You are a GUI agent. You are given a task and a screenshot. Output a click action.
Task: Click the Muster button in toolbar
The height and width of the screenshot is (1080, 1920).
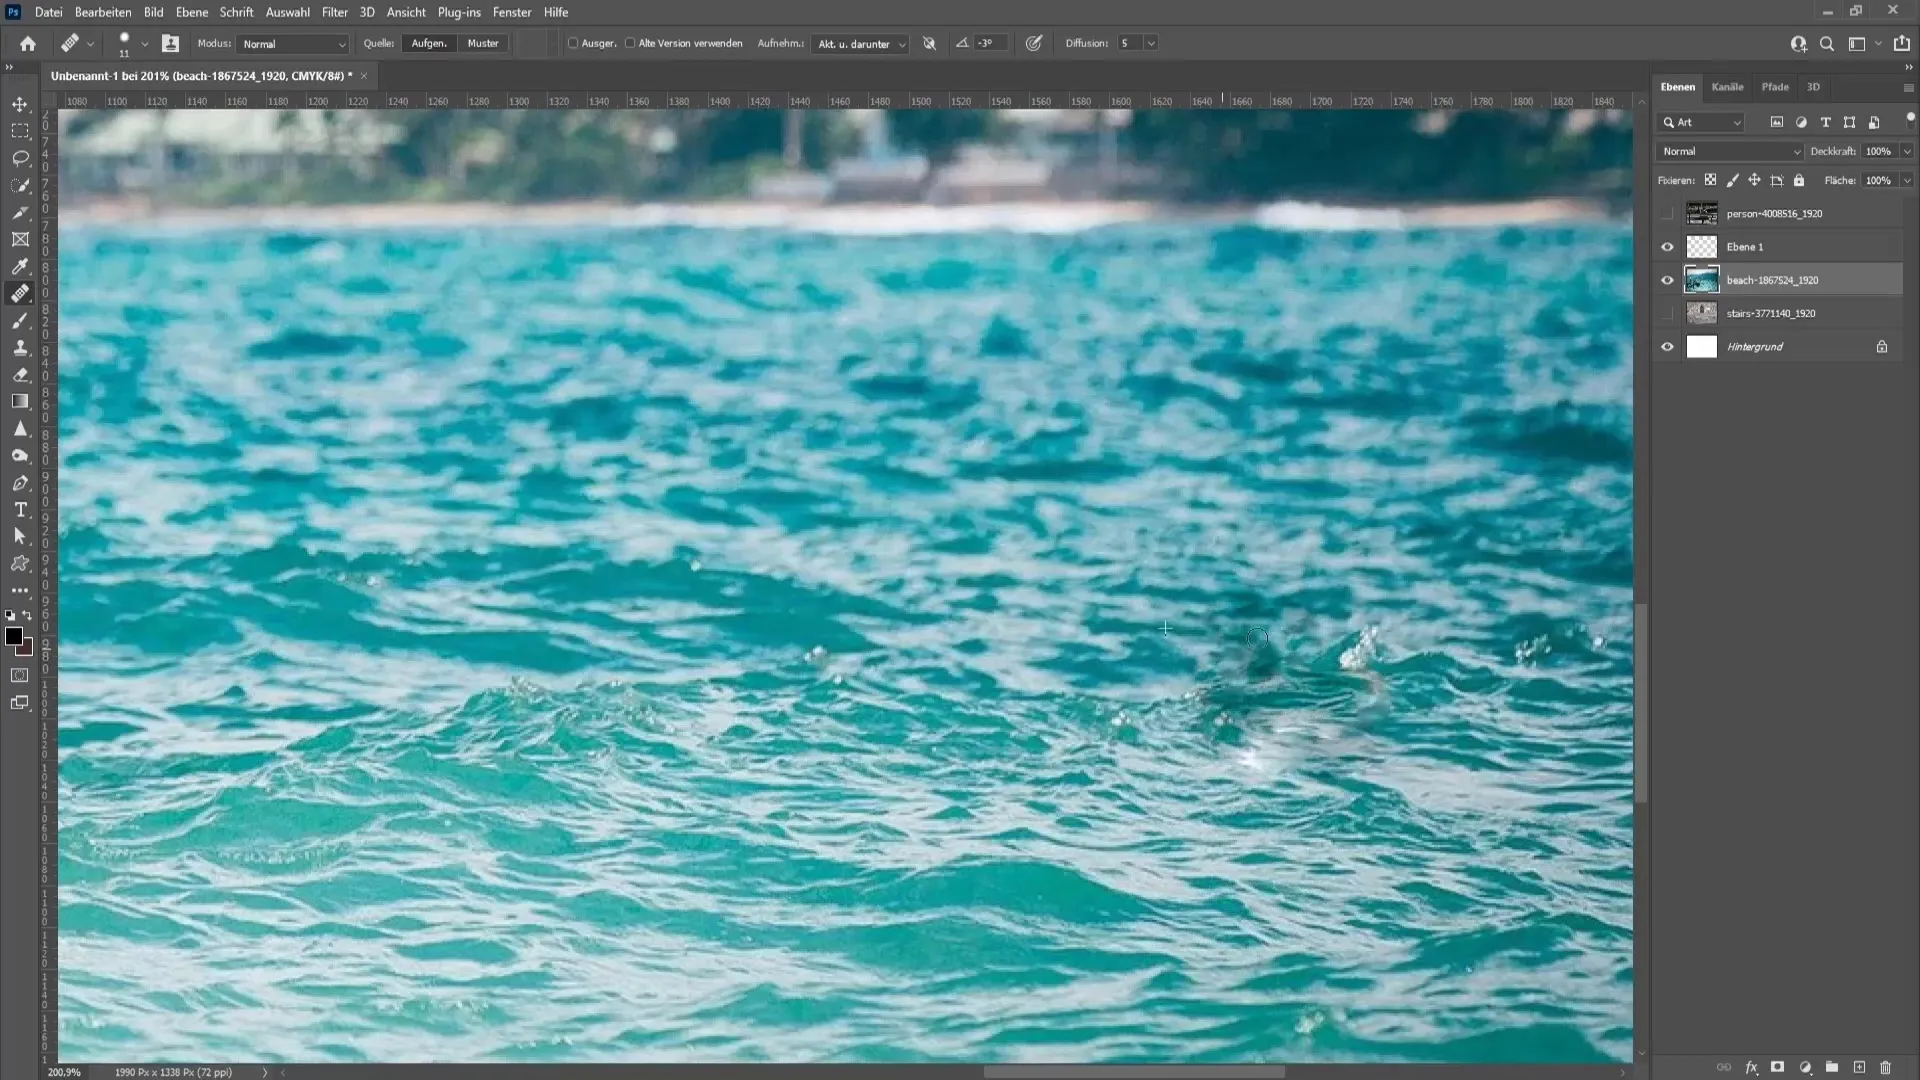click(x=481, y=42)
